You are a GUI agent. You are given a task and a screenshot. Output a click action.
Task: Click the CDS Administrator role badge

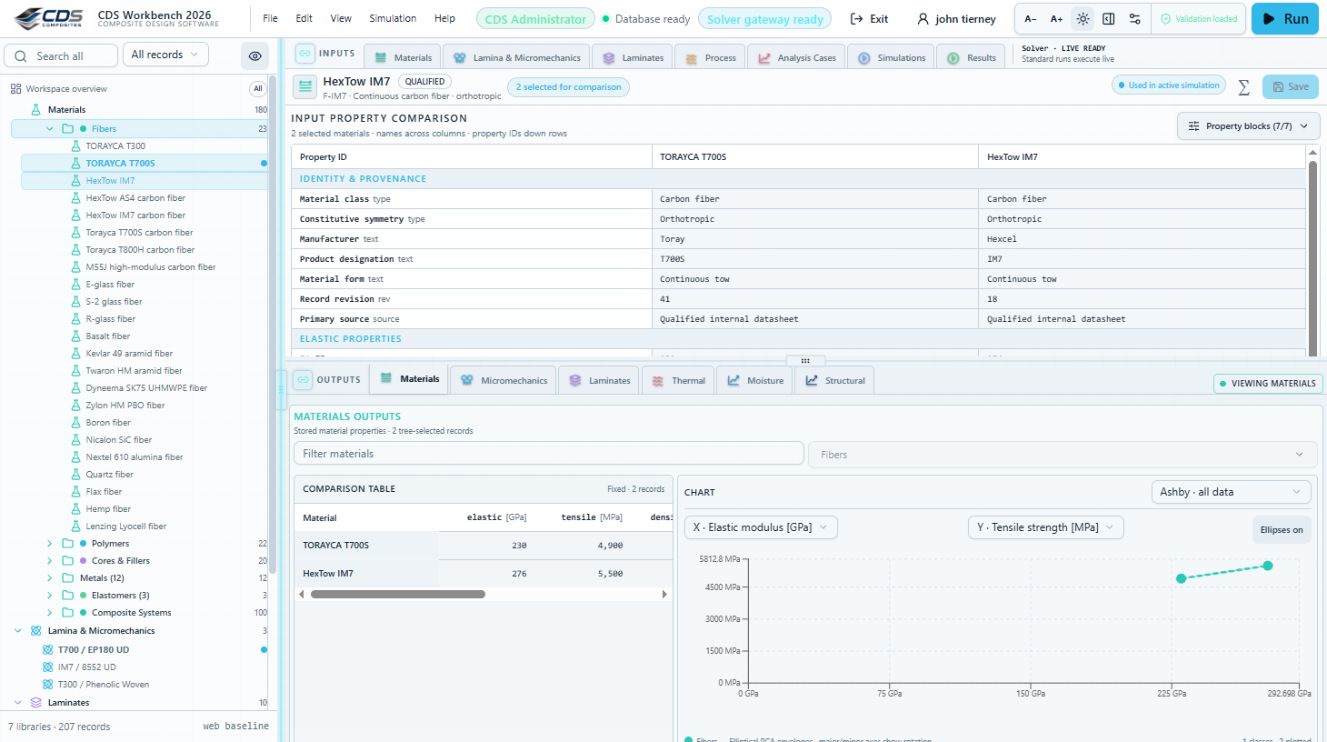(535, 19)
